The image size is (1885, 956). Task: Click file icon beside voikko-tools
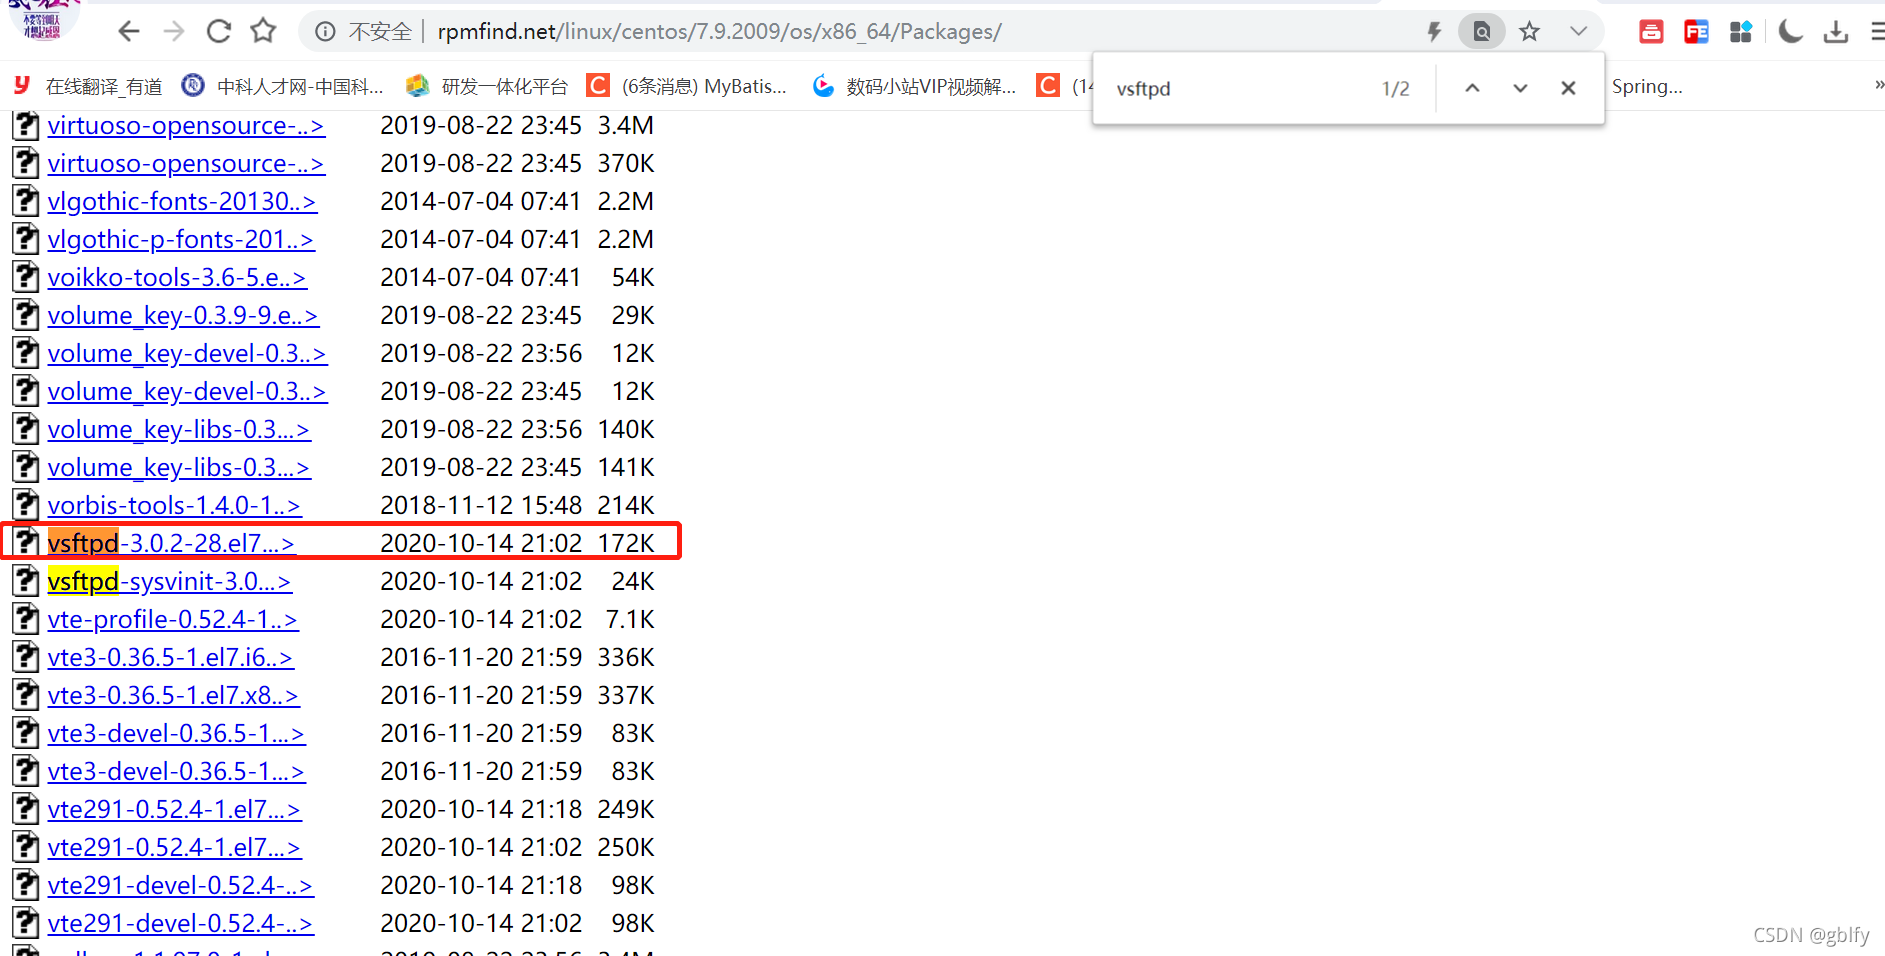click(x=26, y=276)
